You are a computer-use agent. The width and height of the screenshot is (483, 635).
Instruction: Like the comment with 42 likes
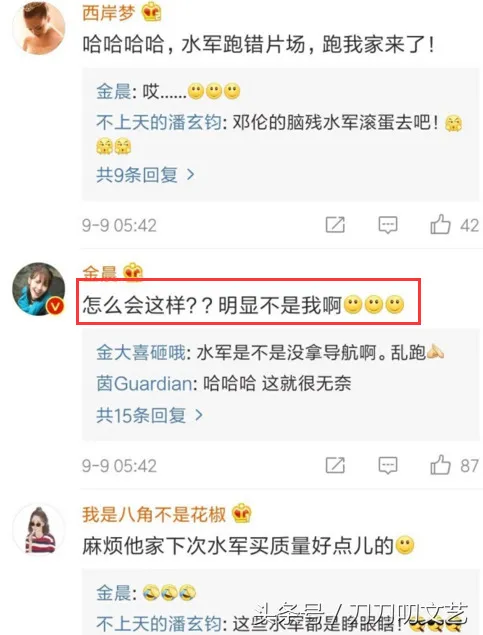click(x=440, y=224)
